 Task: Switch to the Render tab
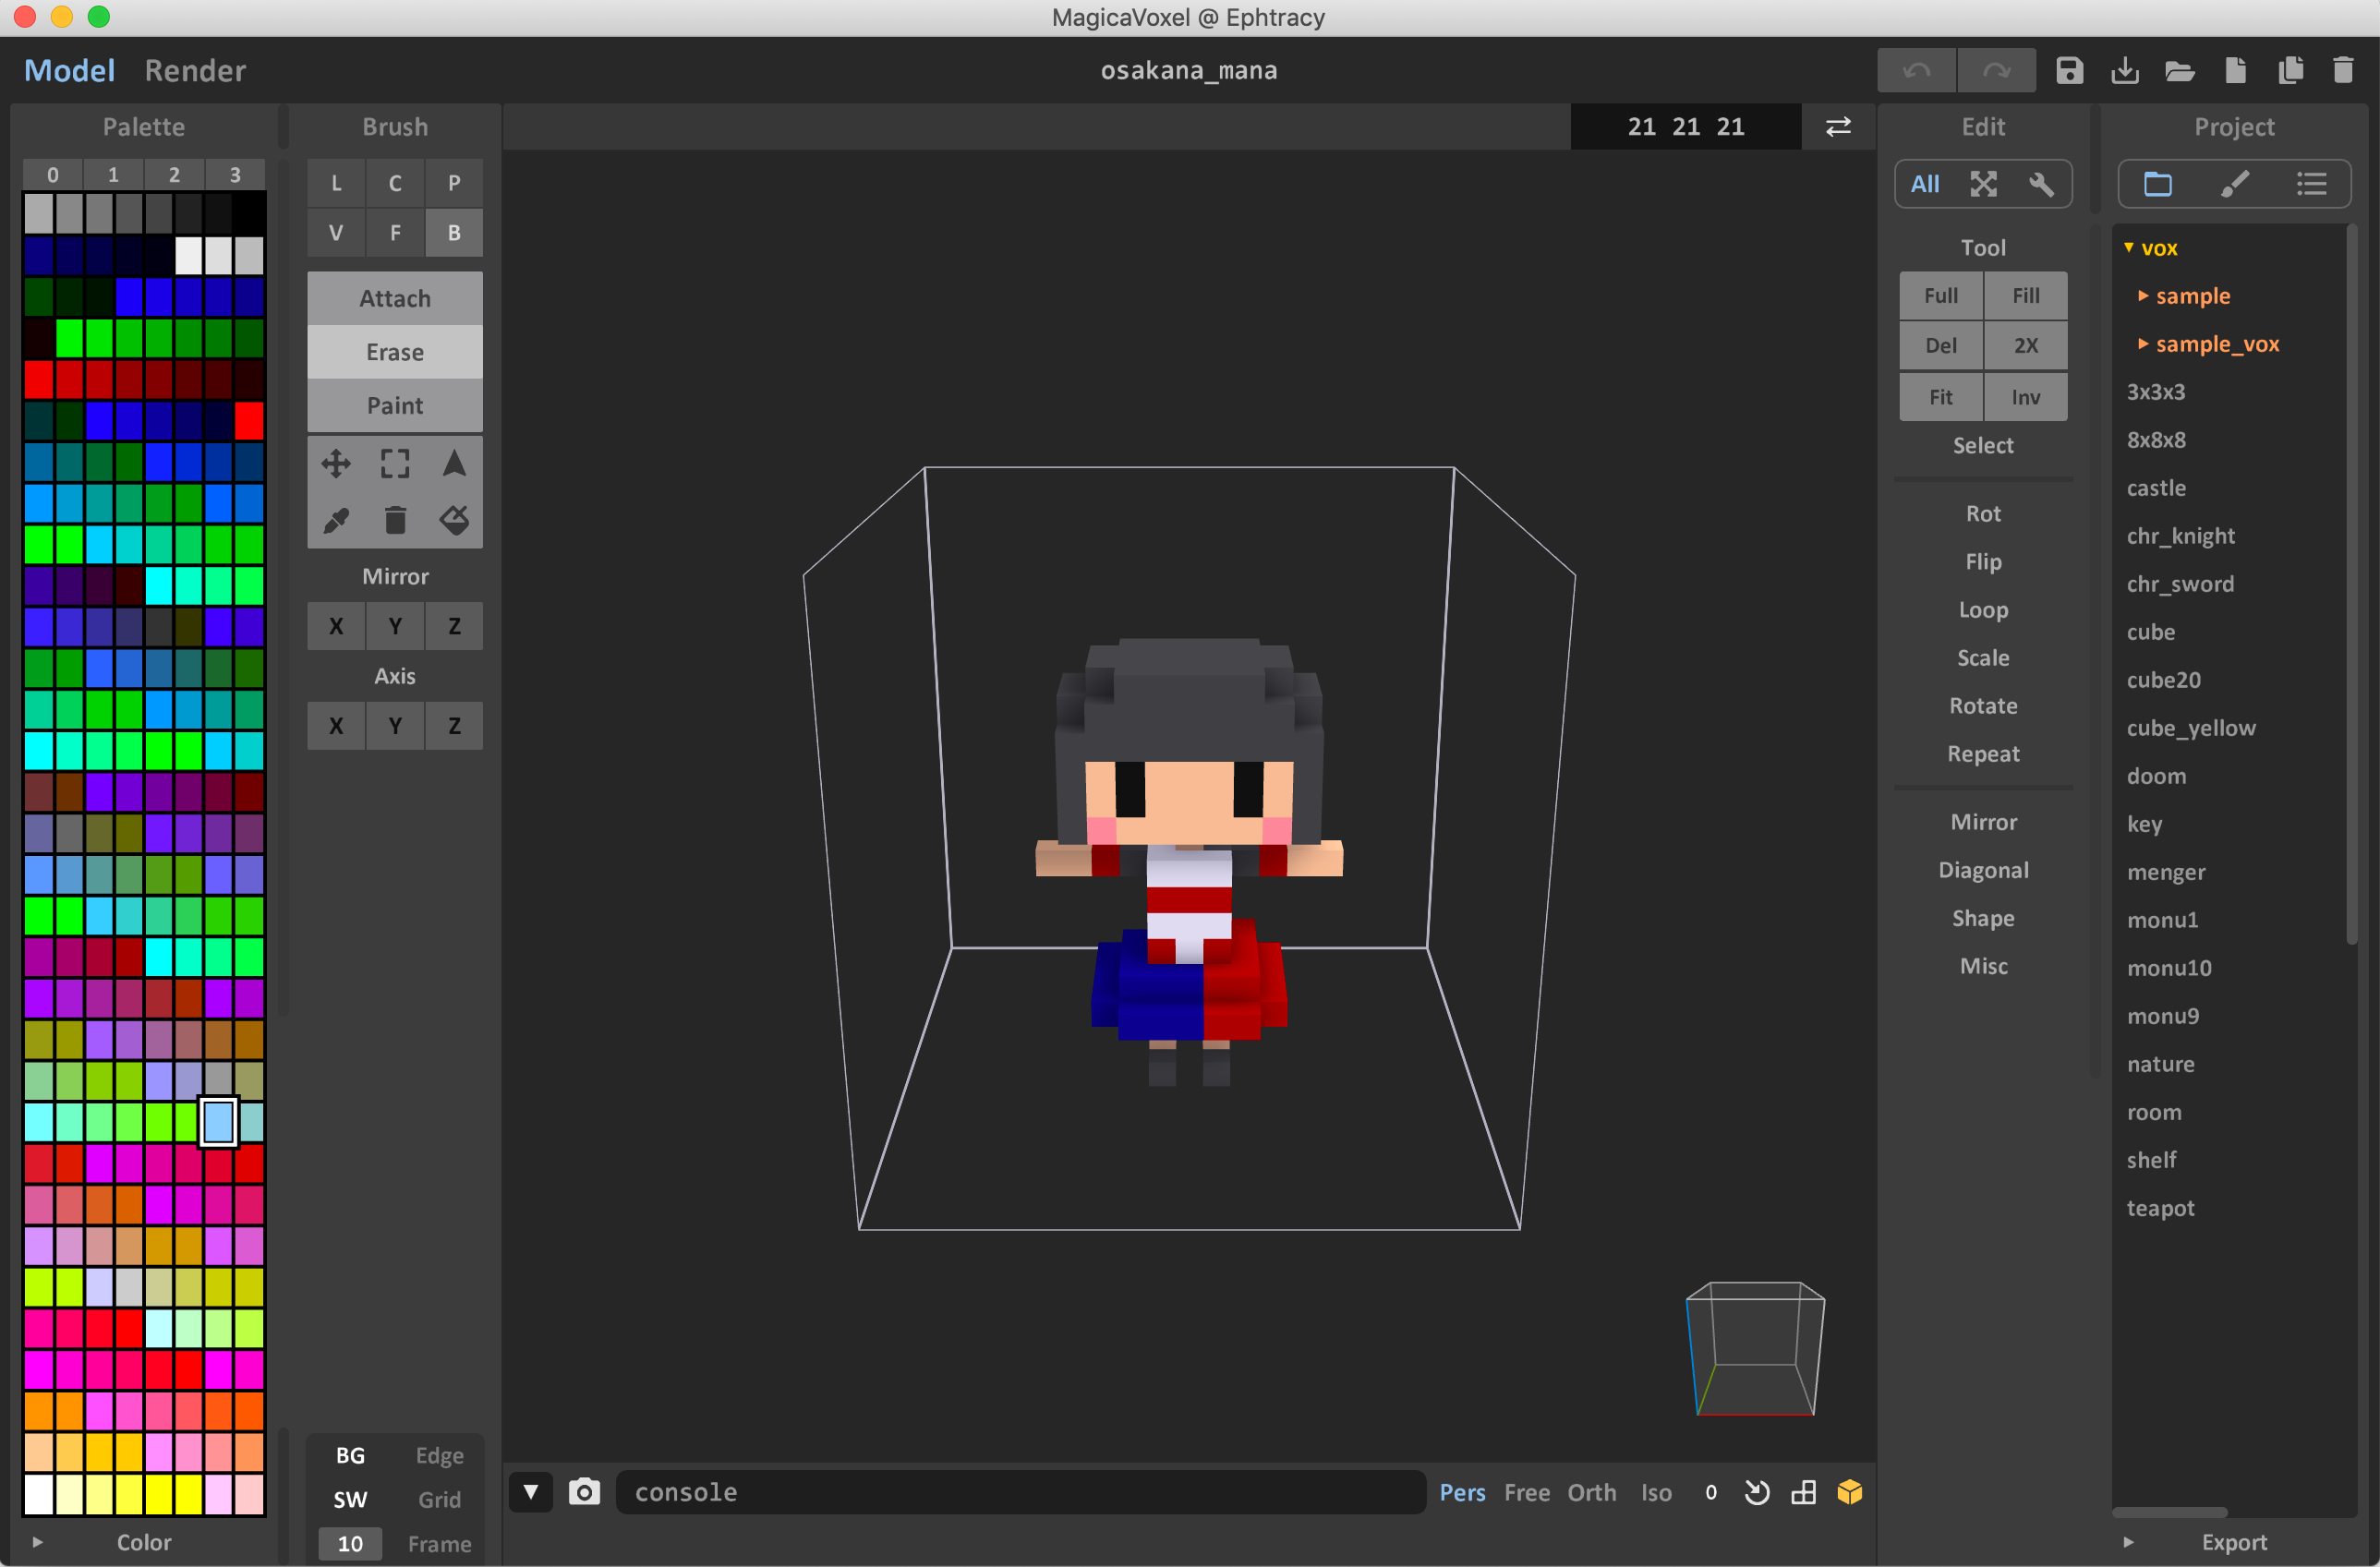195,70
